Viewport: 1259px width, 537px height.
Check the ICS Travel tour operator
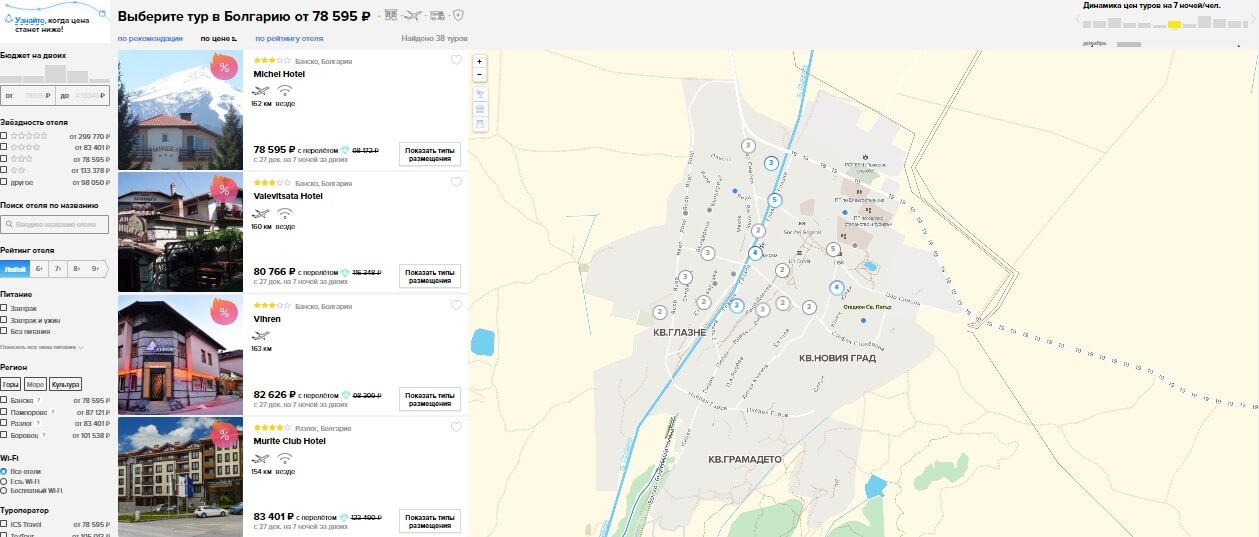tap(4, 524)
